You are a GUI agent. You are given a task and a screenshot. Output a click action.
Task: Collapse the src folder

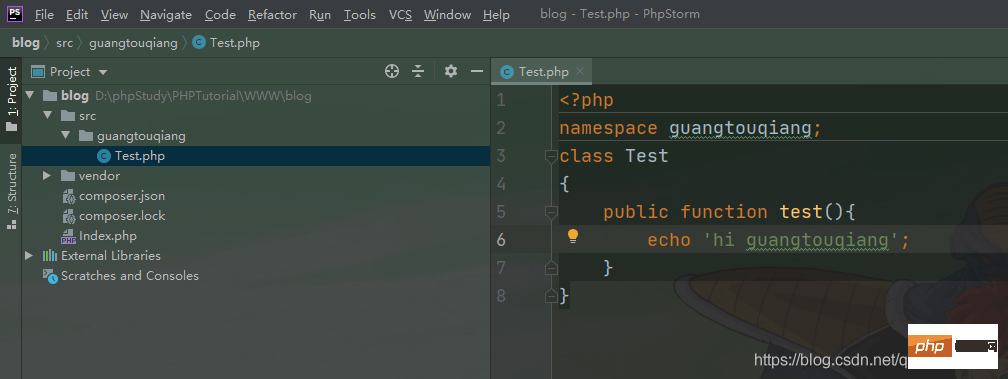[x=47, y=116]
